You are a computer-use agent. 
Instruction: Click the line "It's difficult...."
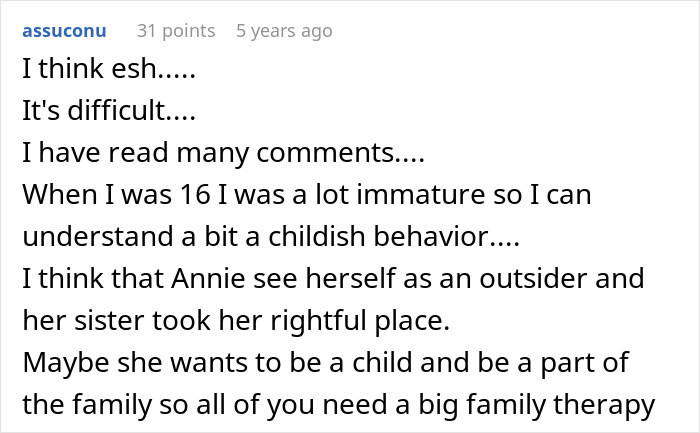pyautogui.click(x=99, y=114)
